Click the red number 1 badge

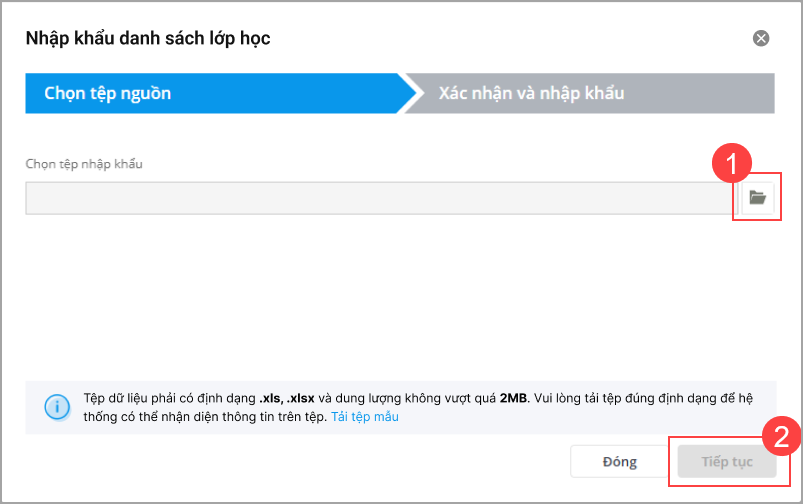[x=733, y=163]
